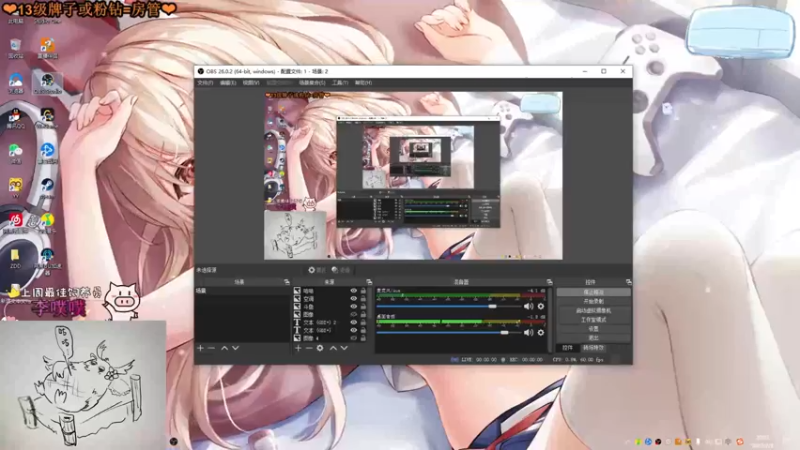Select the 腾讯QQ desktop icon
This screenshot has height=450, width=800.
coord(15,118)
